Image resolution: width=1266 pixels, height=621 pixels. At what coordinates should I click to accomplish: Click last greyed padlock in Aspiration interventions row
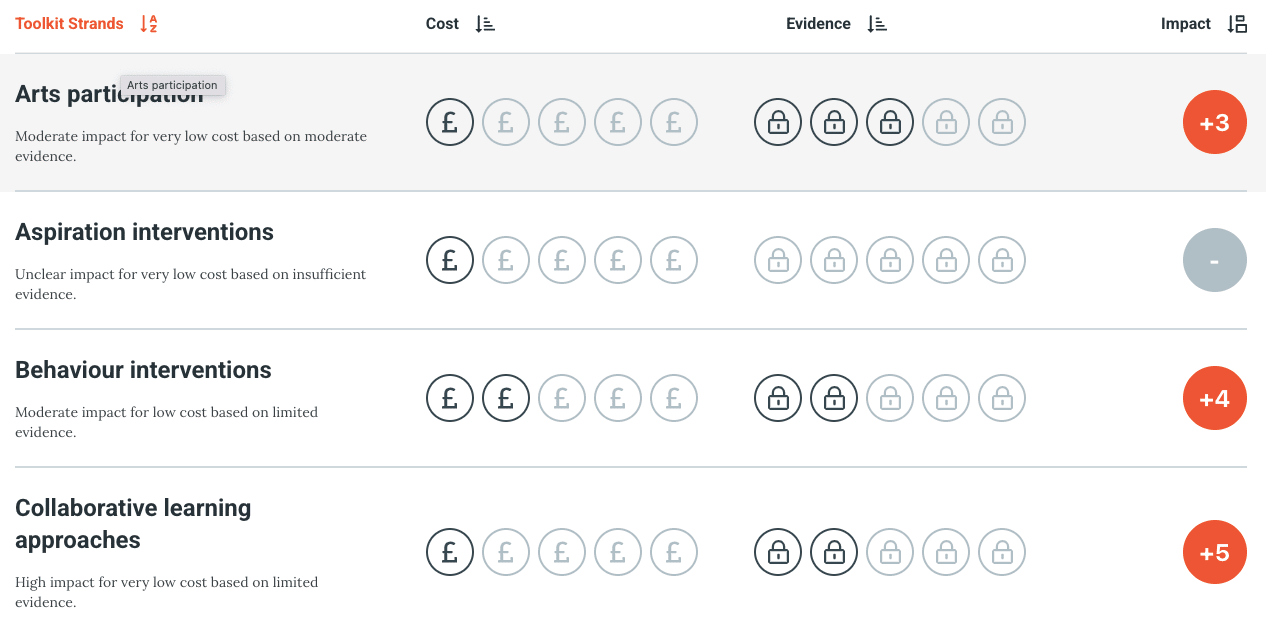coord(1002,260)
